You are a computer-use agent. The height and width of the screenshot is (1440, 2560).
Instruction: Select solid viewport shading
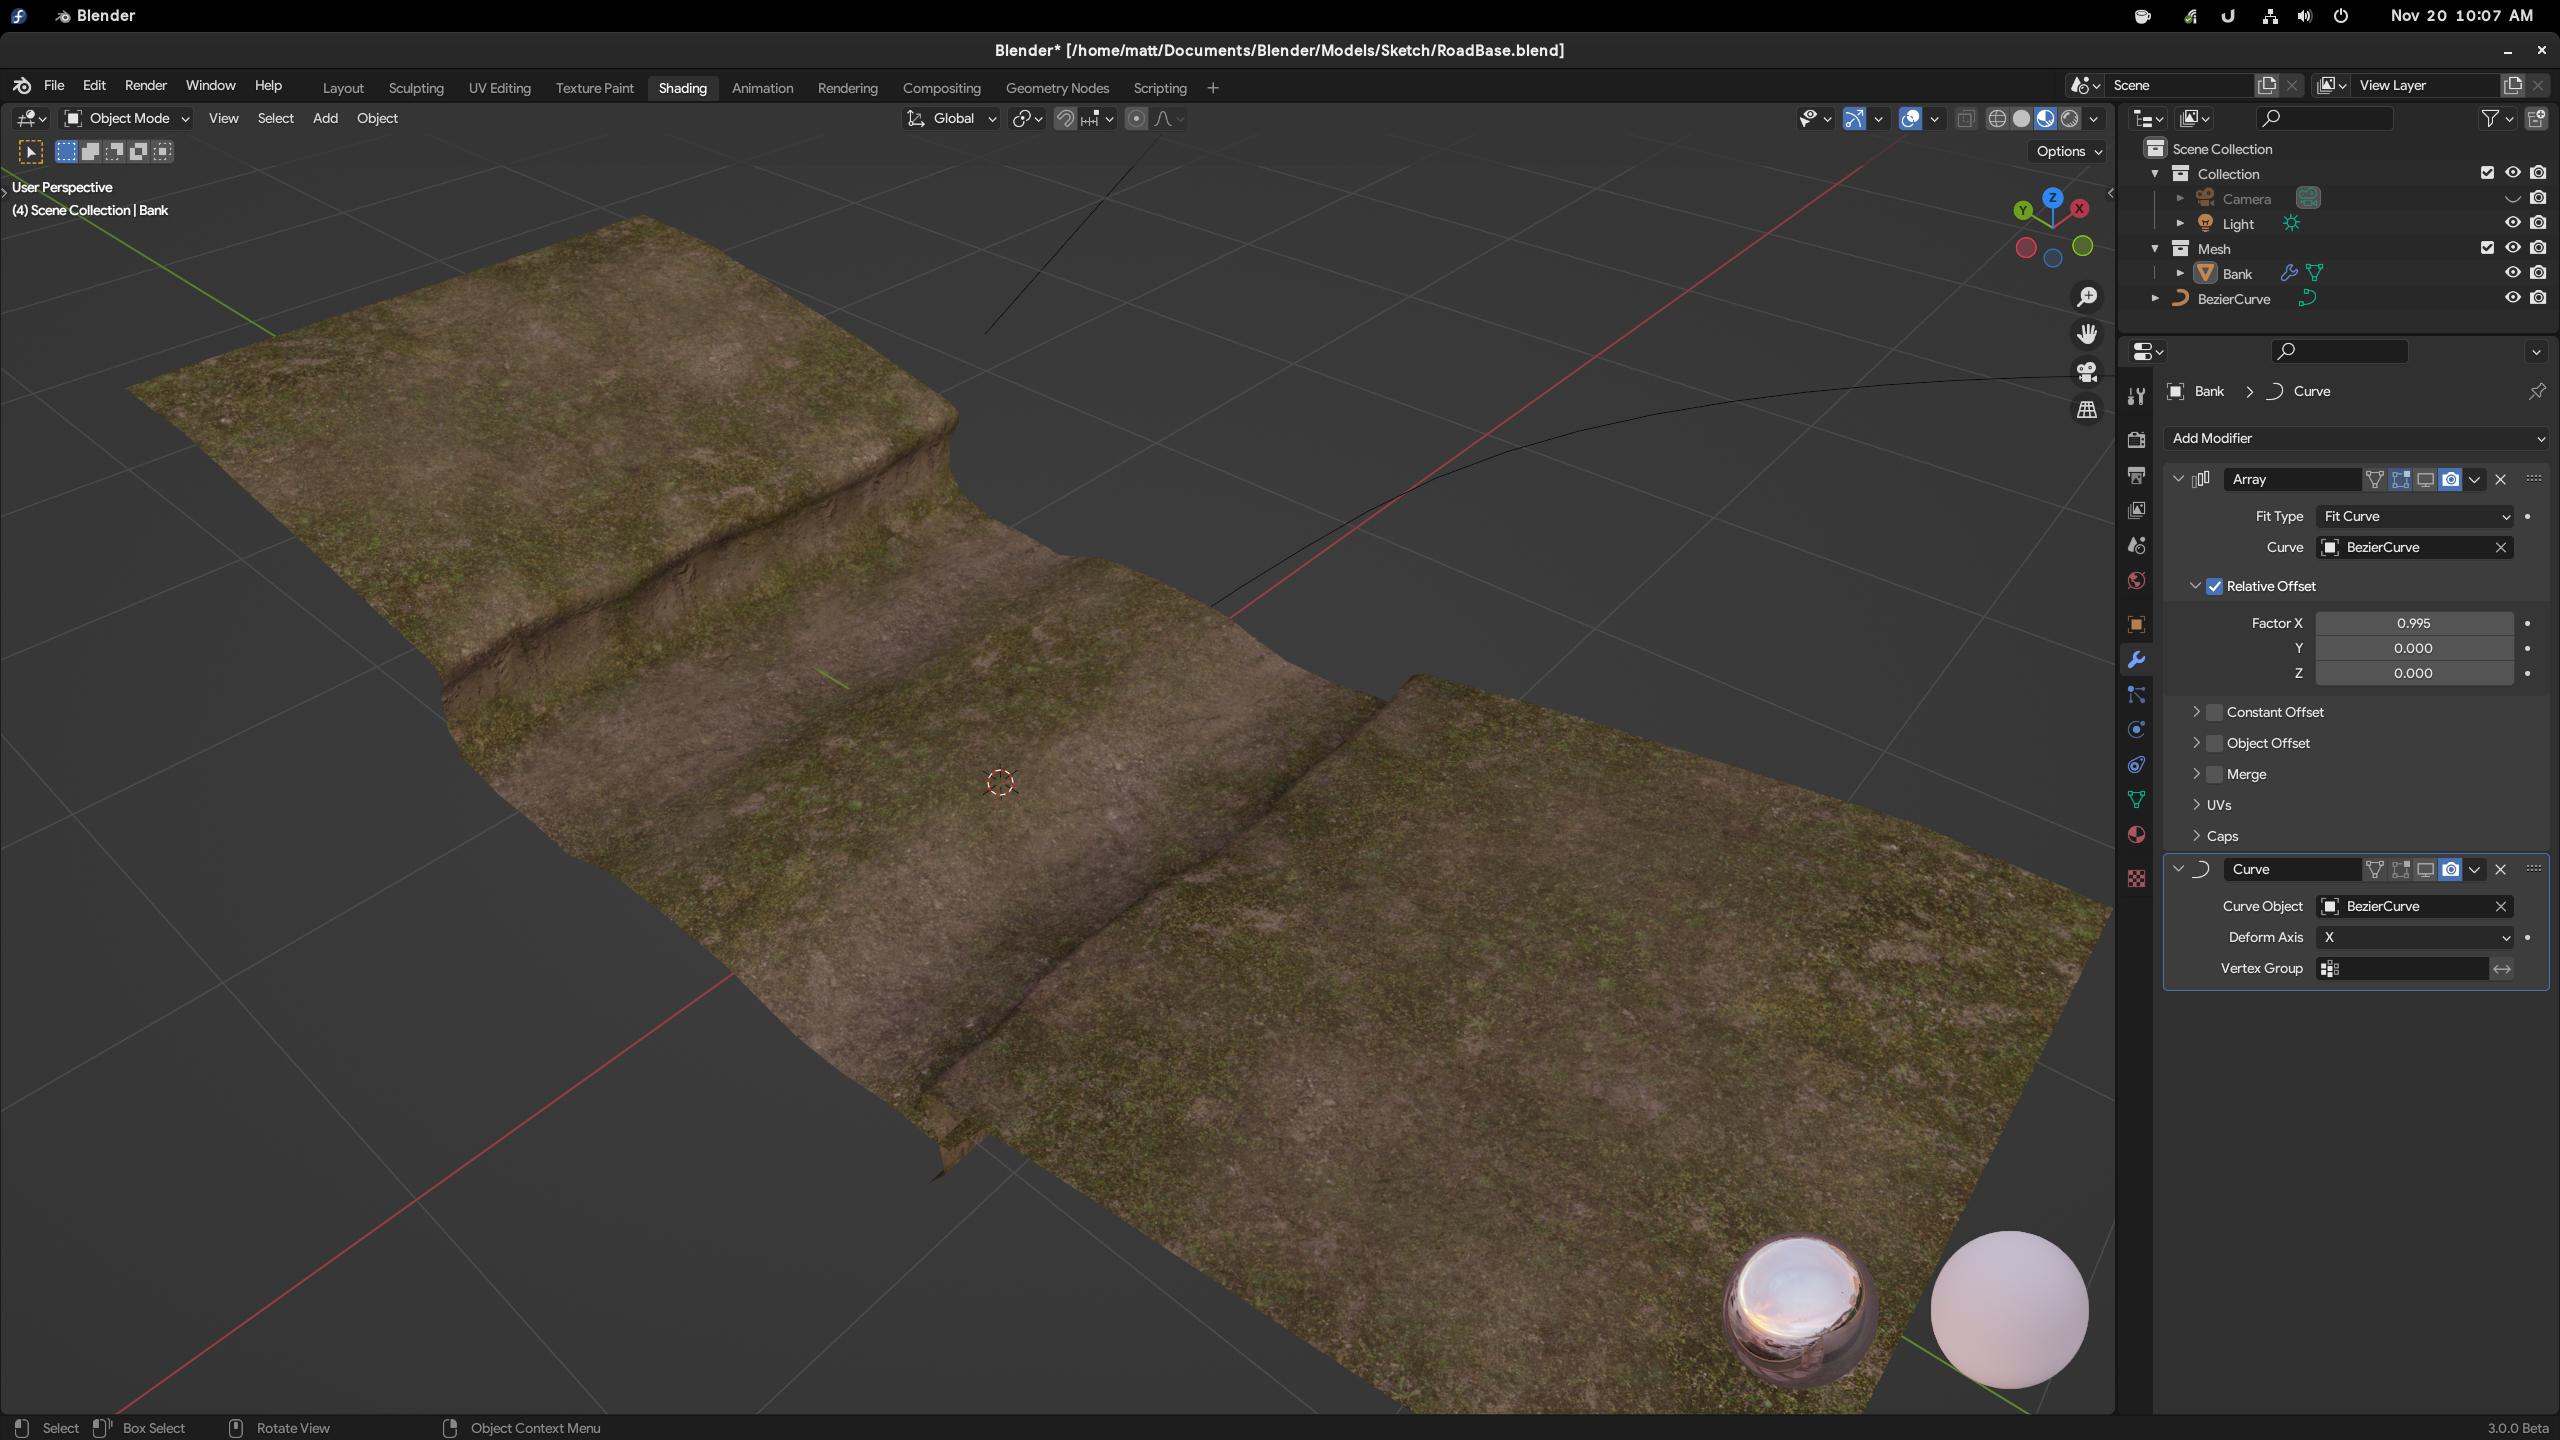coord(2021,118)
